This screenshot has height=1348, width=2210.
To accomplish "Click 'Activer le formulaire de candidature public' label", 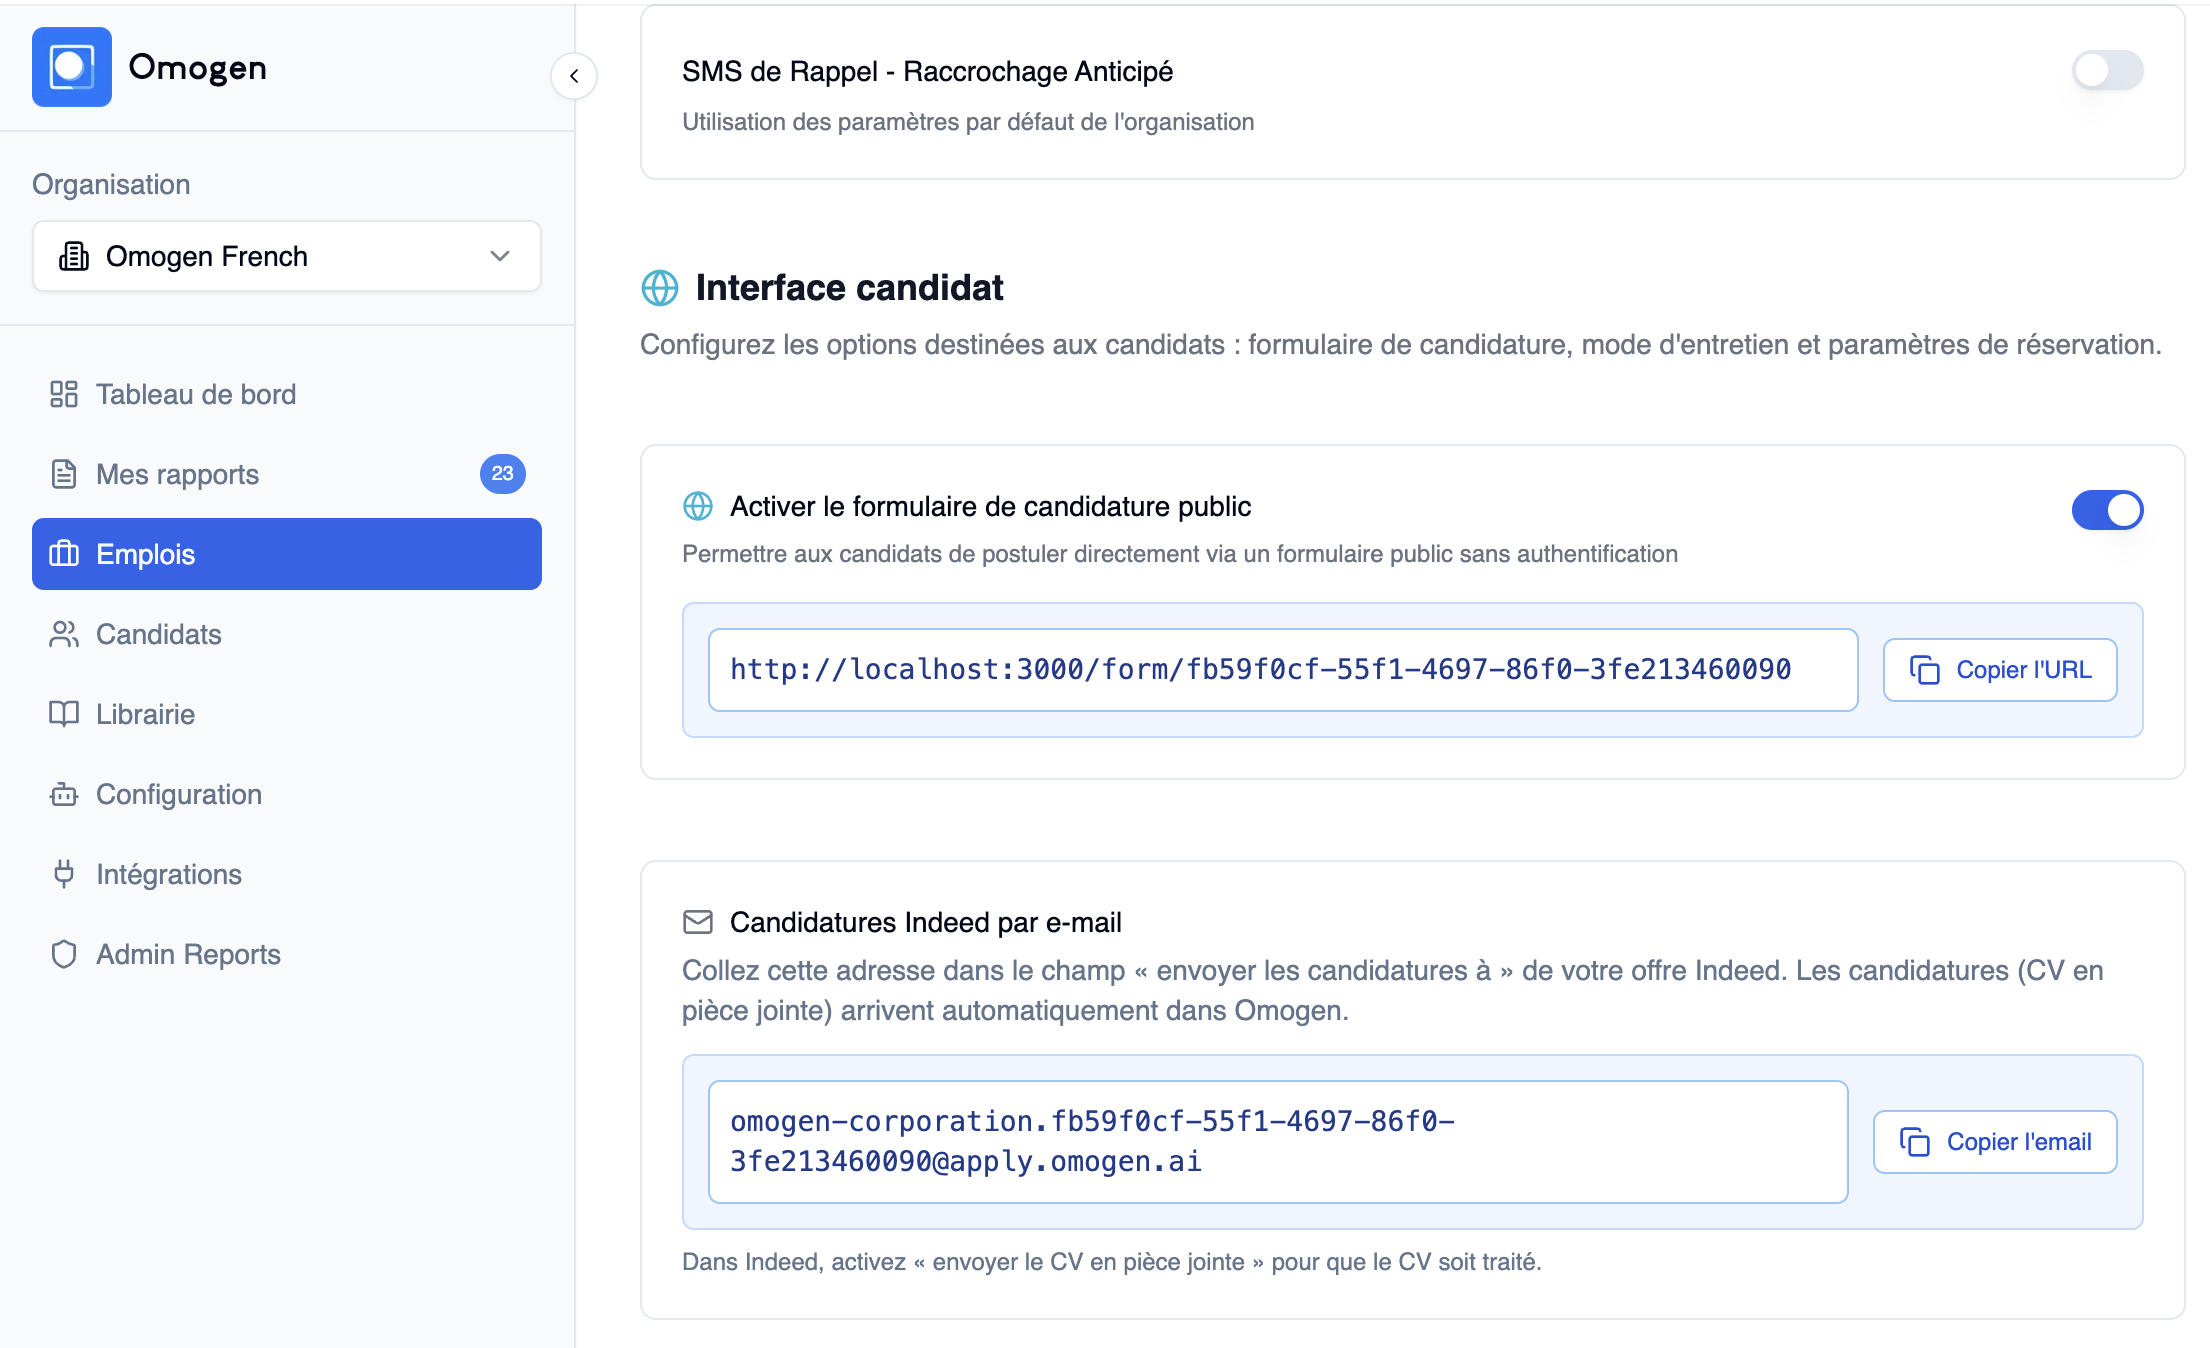I will click(990, 506).
